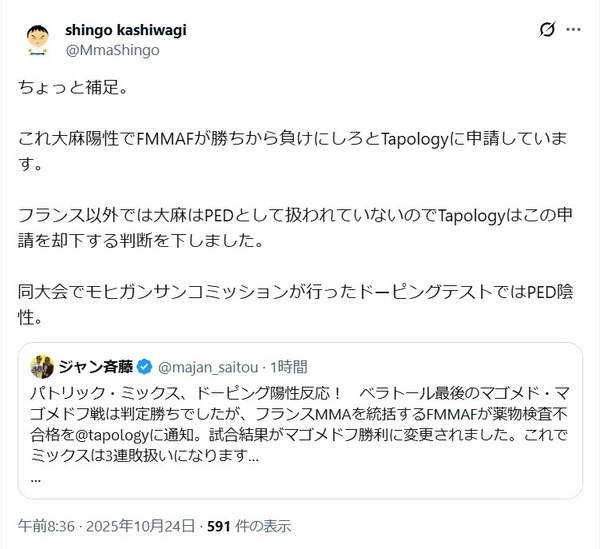Screen dimensions: 600x549
Task: Click the 591 件の表示 view count
Action: coord(249,526)
